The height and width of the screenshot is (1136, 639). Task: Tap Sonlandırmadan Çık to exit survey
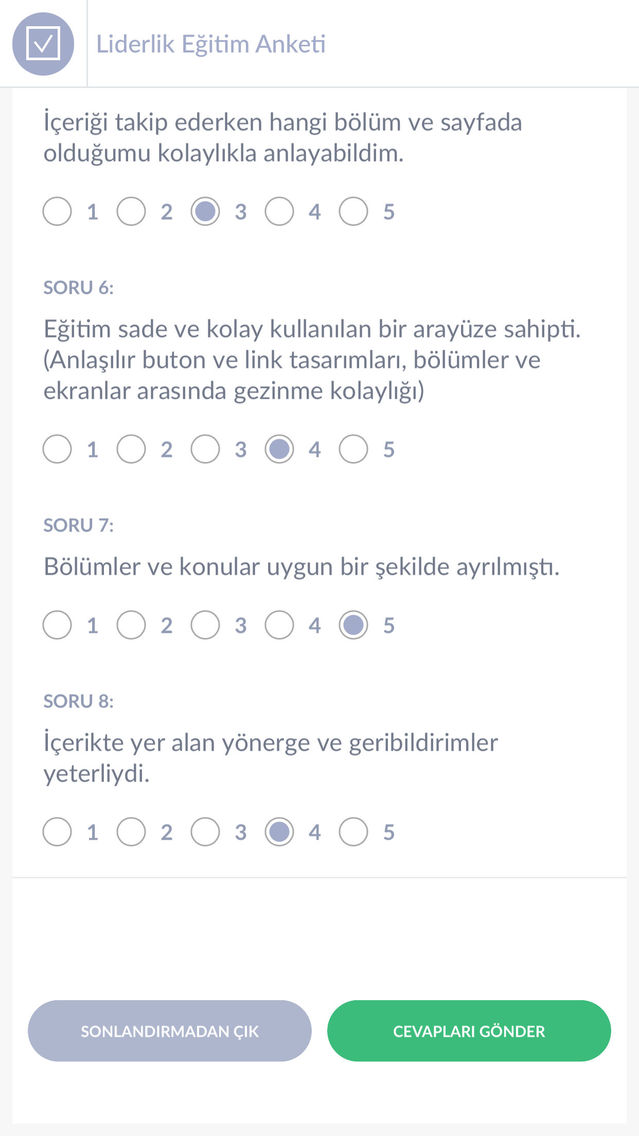(170, 1031)
